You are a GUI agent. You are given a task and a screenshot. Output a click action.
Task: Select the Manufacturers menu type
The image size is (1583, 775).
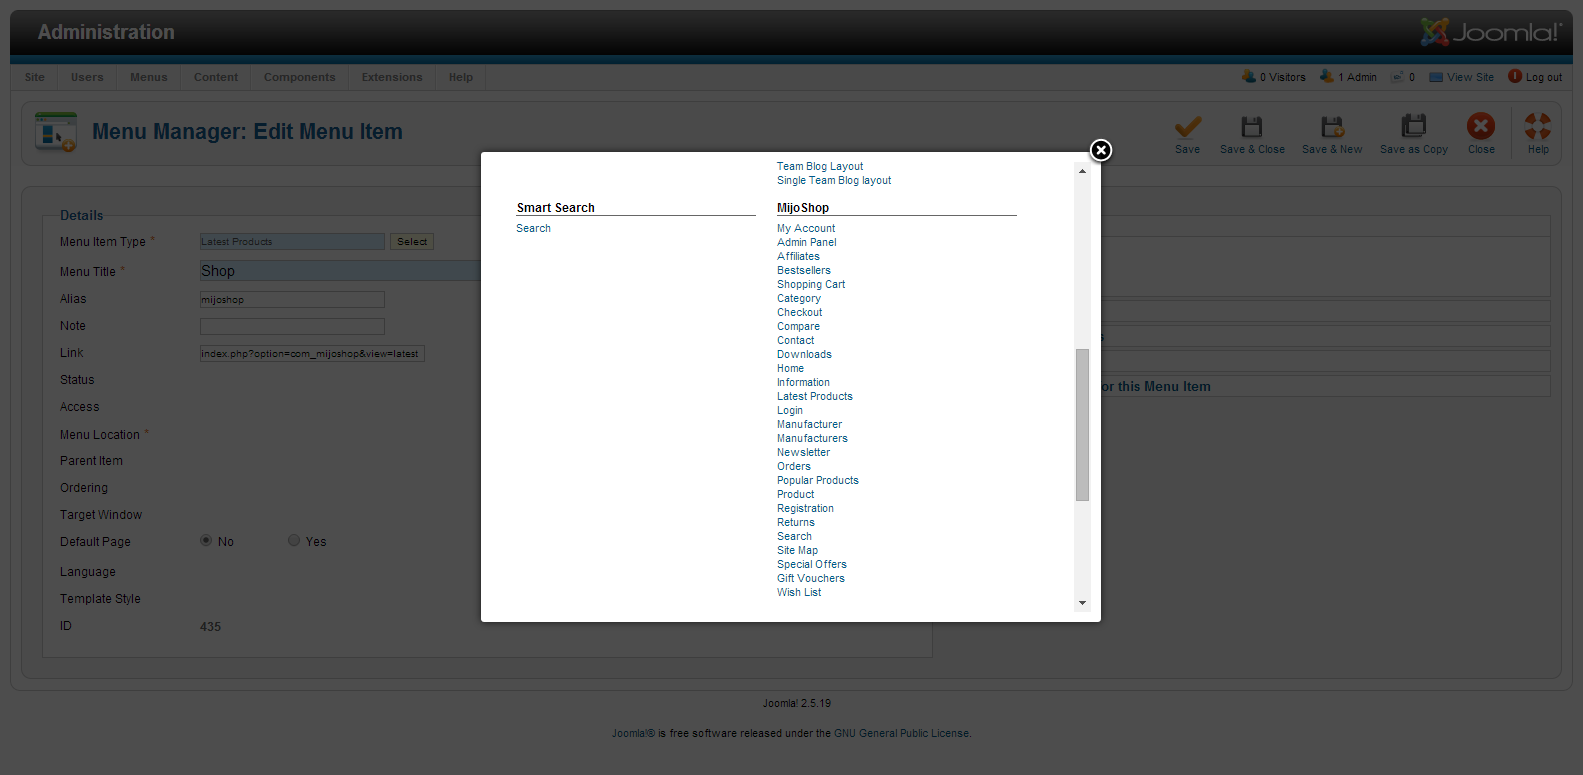pos(812,439)
